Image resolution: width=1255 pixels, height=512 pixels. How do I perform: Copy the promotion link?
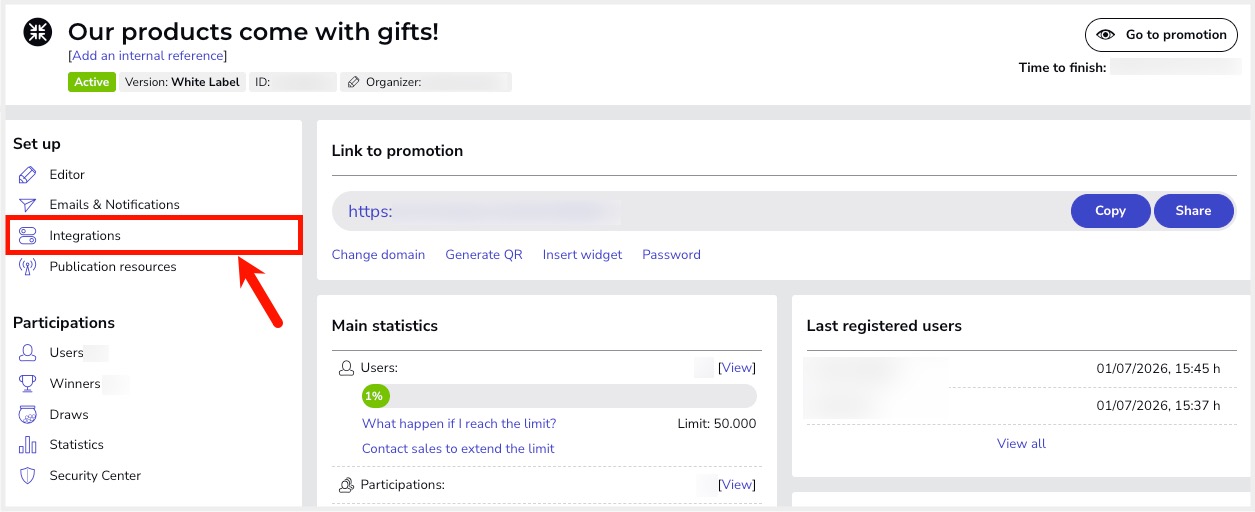tap(1110, 211)
